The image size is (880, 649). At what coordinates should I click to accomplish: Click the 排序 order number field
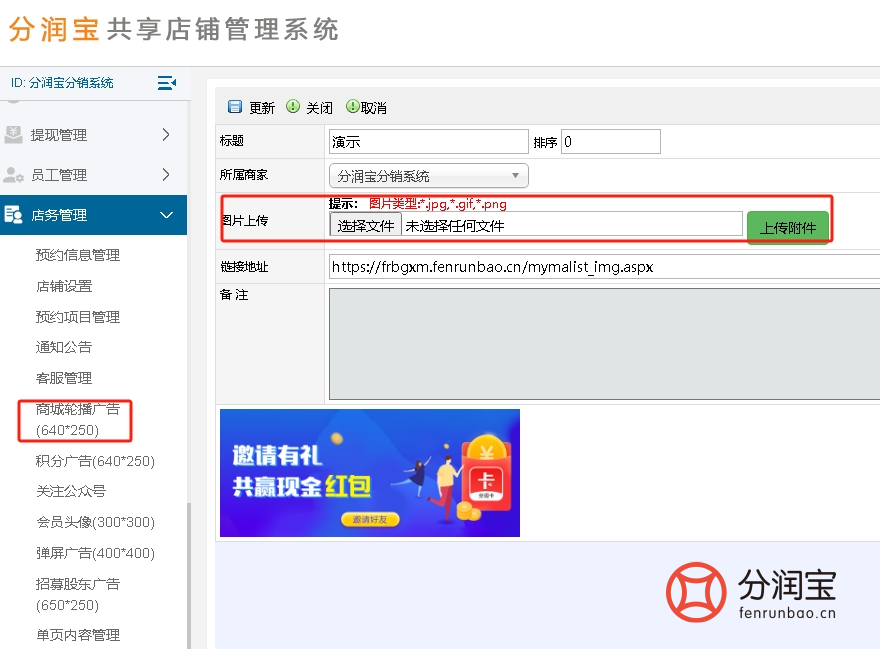(x=610, y=141)
